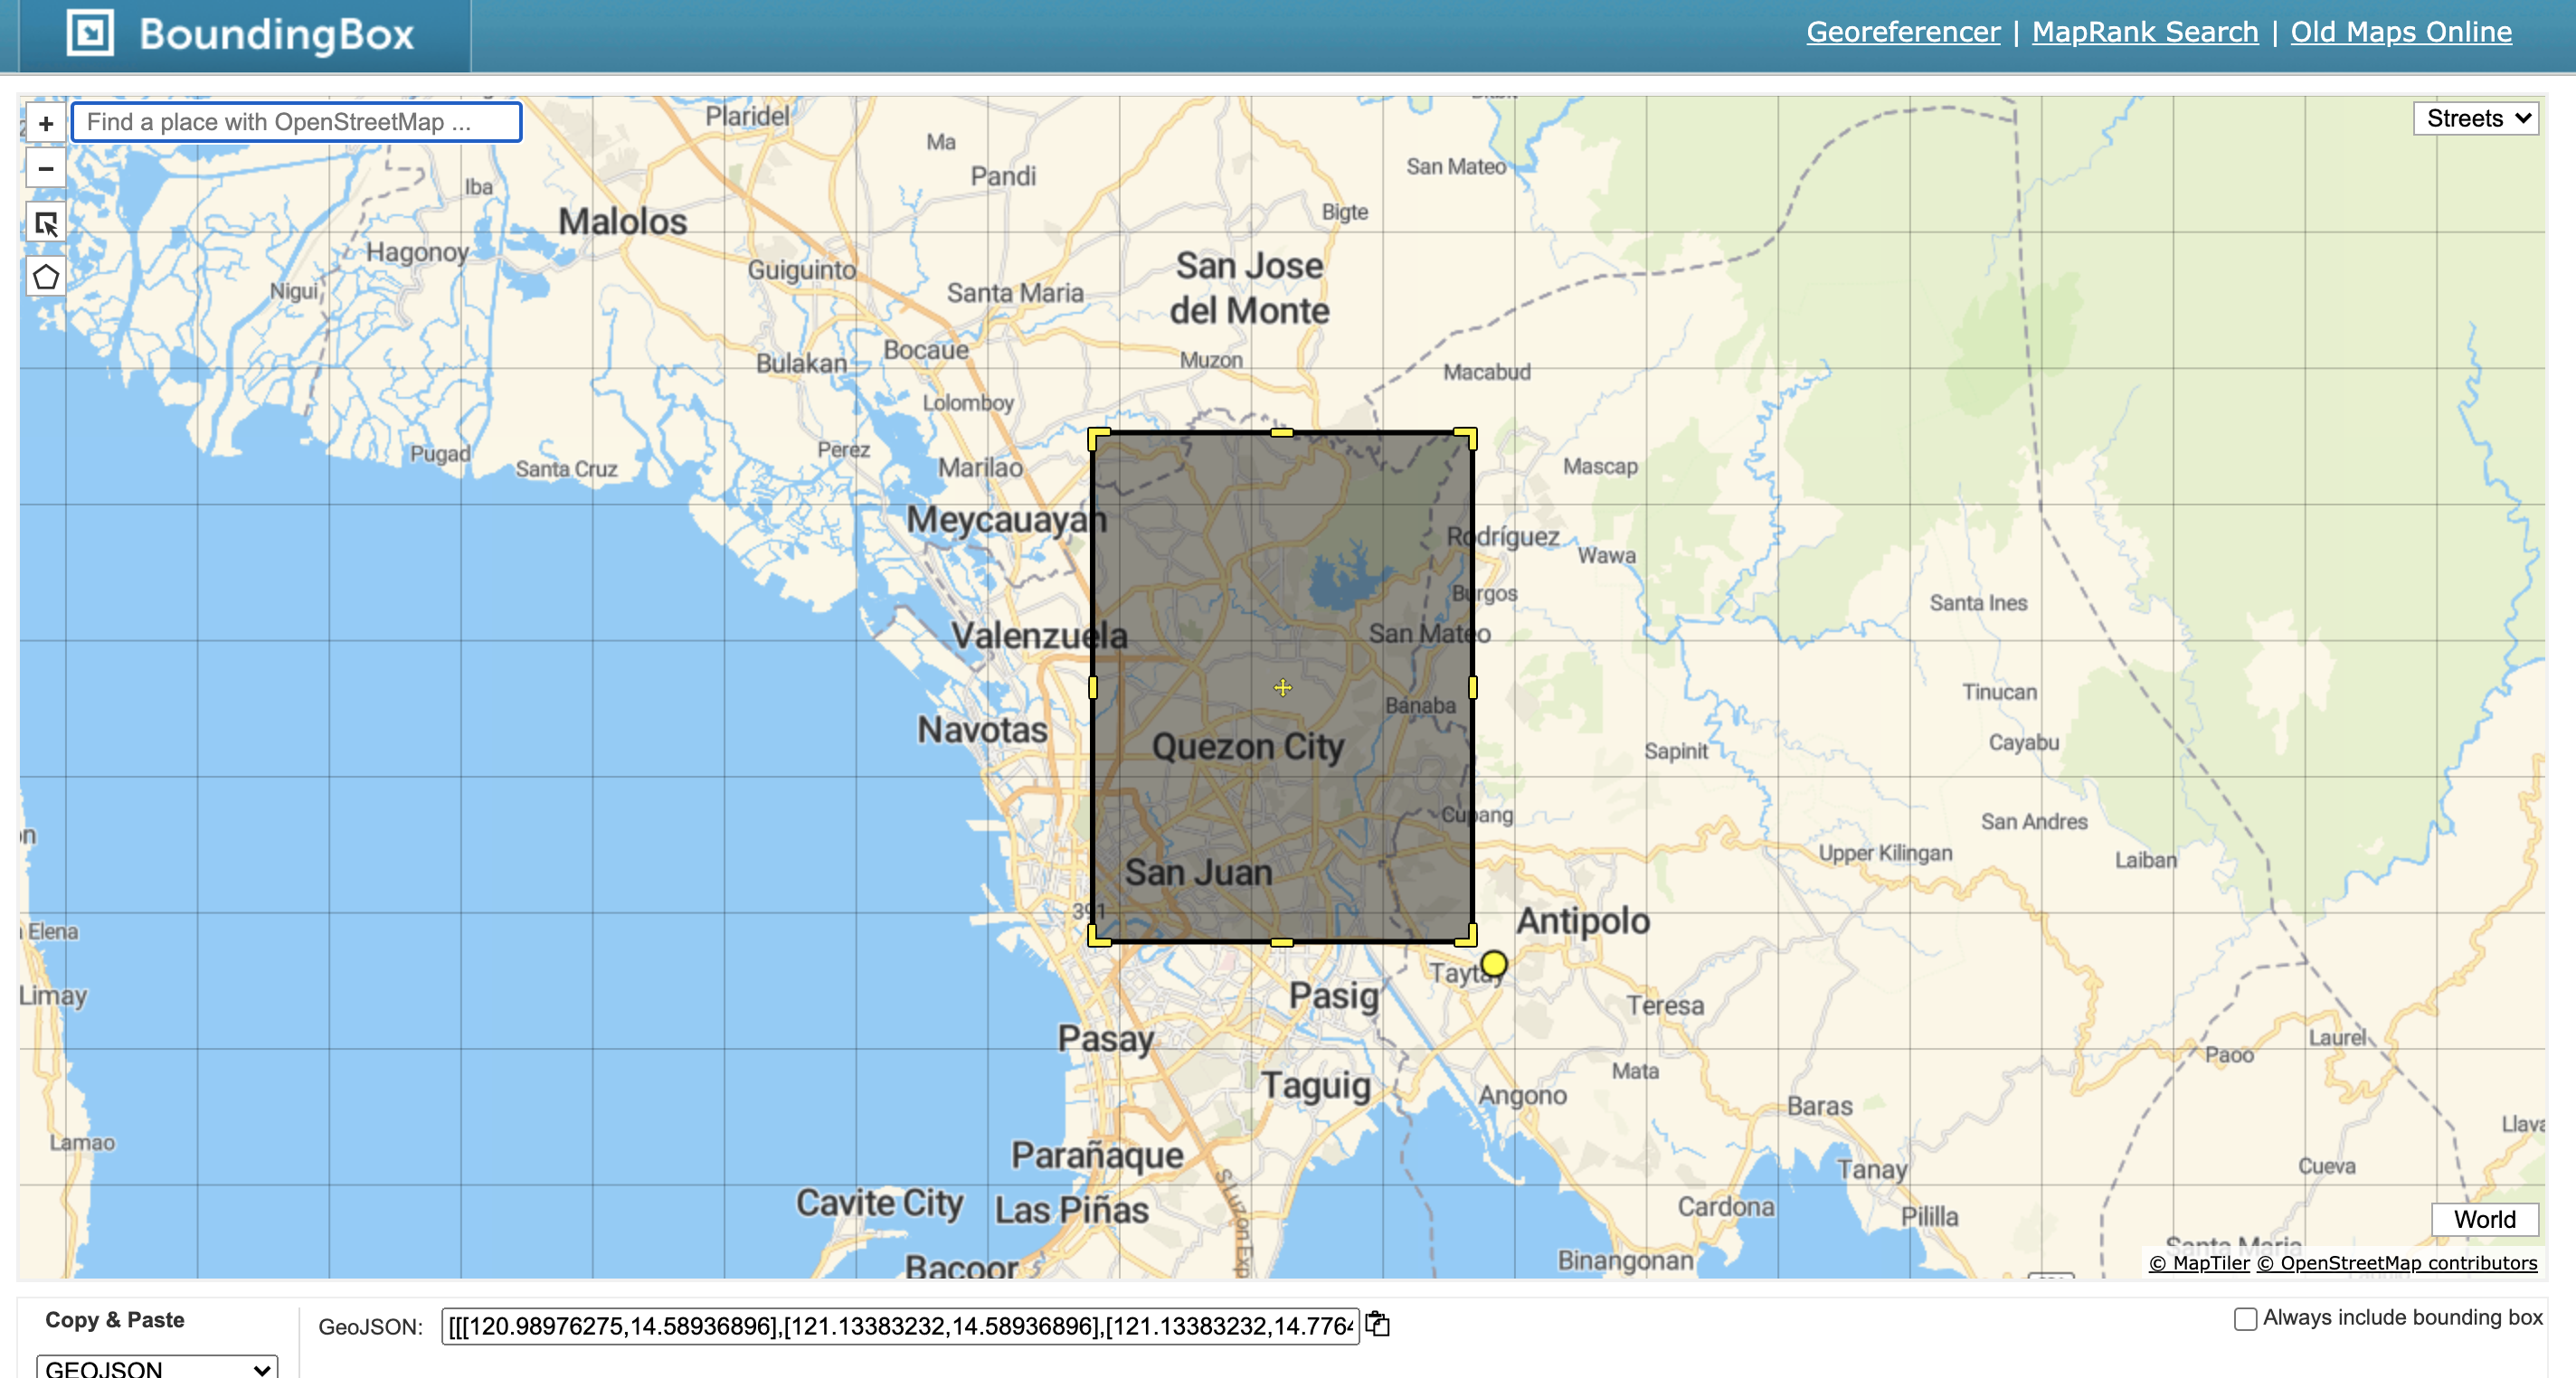
Task: Select the draw polygon tool
Action: tap(45, 277)
